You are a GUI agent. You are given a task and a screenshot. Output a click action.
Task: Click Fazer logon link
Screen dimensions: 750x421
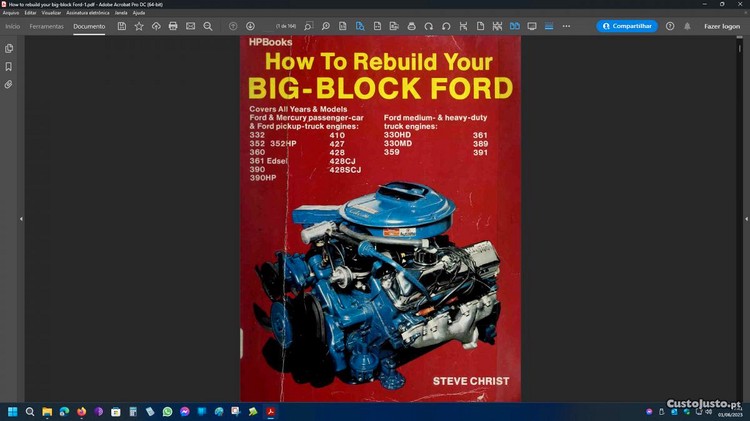721,26
